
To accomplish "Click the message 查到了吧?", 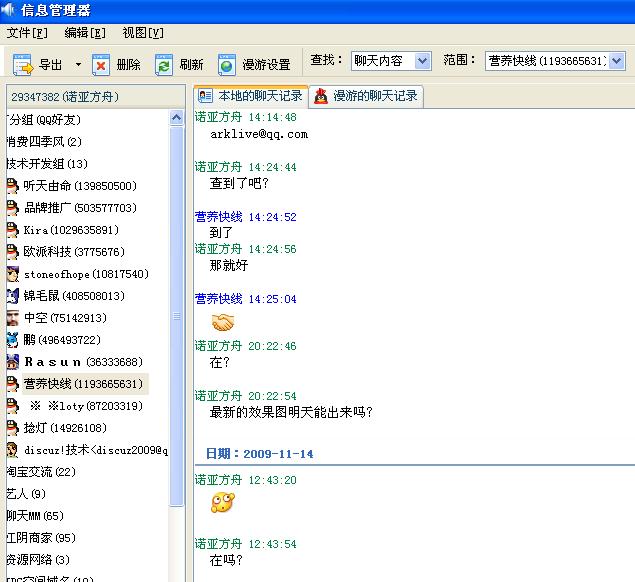I will [x=239, y=183].
